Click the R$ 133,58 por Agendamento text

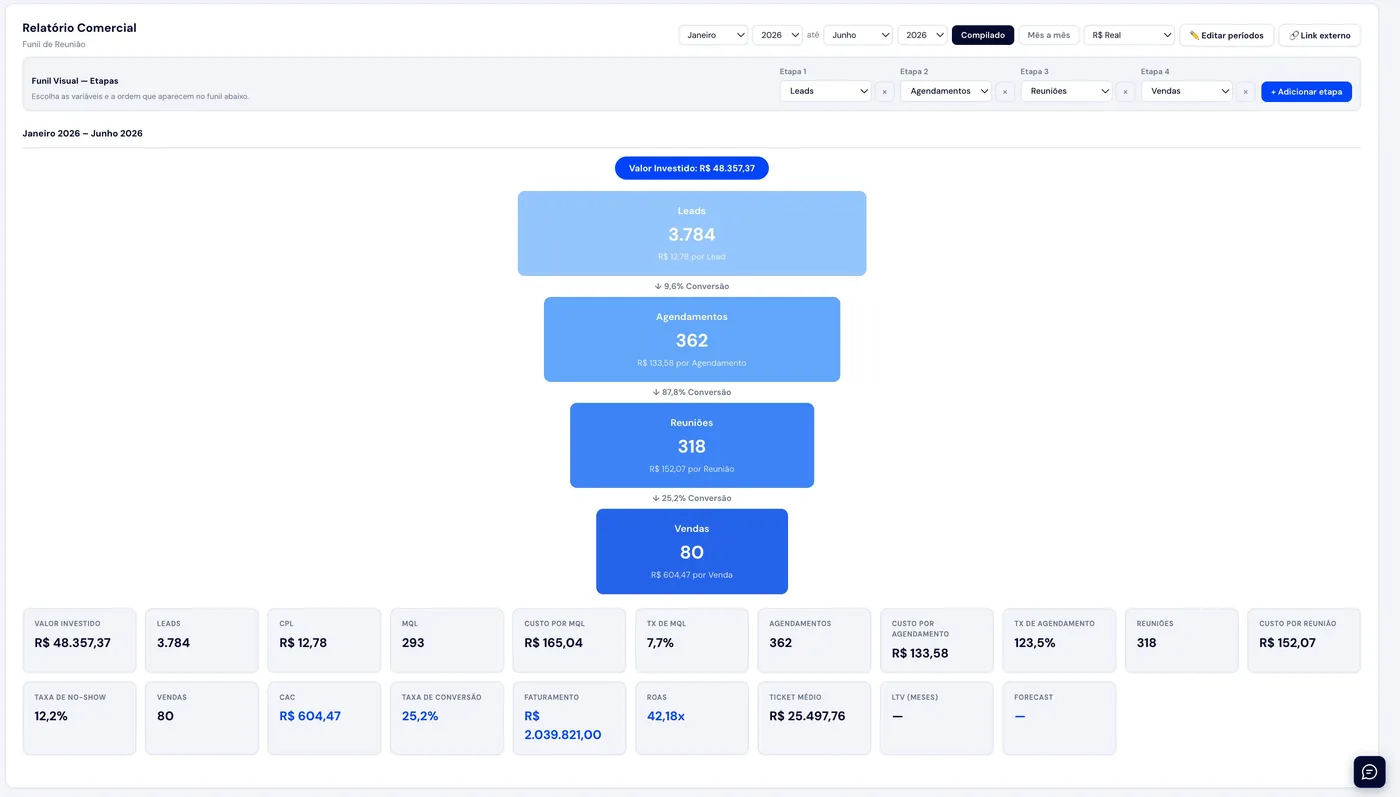pos(692,363)
